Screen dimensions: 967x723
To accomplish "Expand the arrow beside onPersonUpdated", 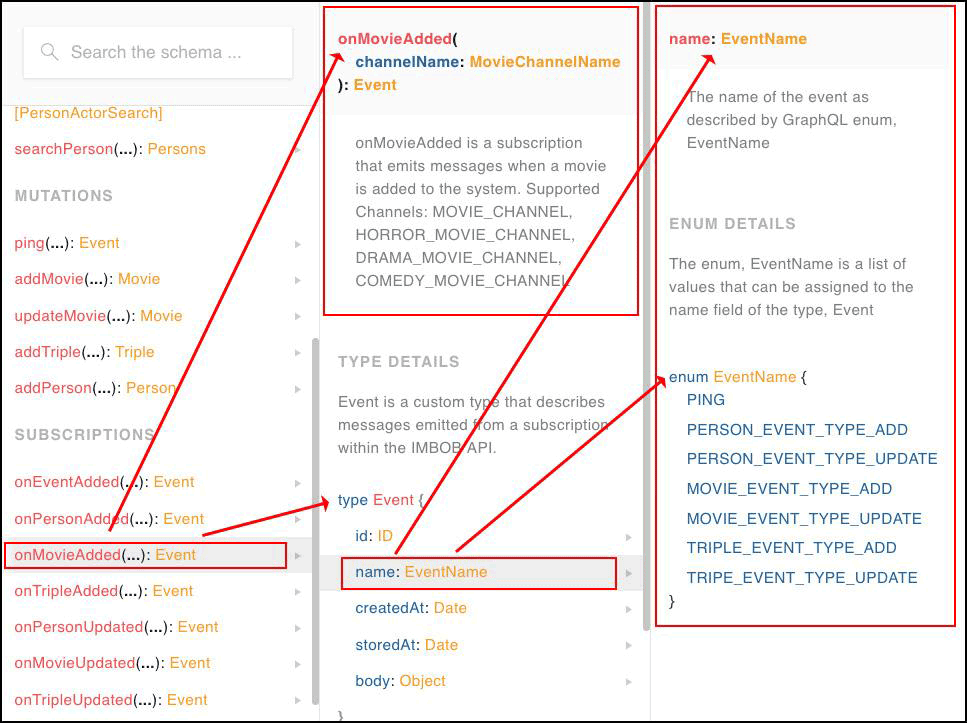I will (298, 629).
